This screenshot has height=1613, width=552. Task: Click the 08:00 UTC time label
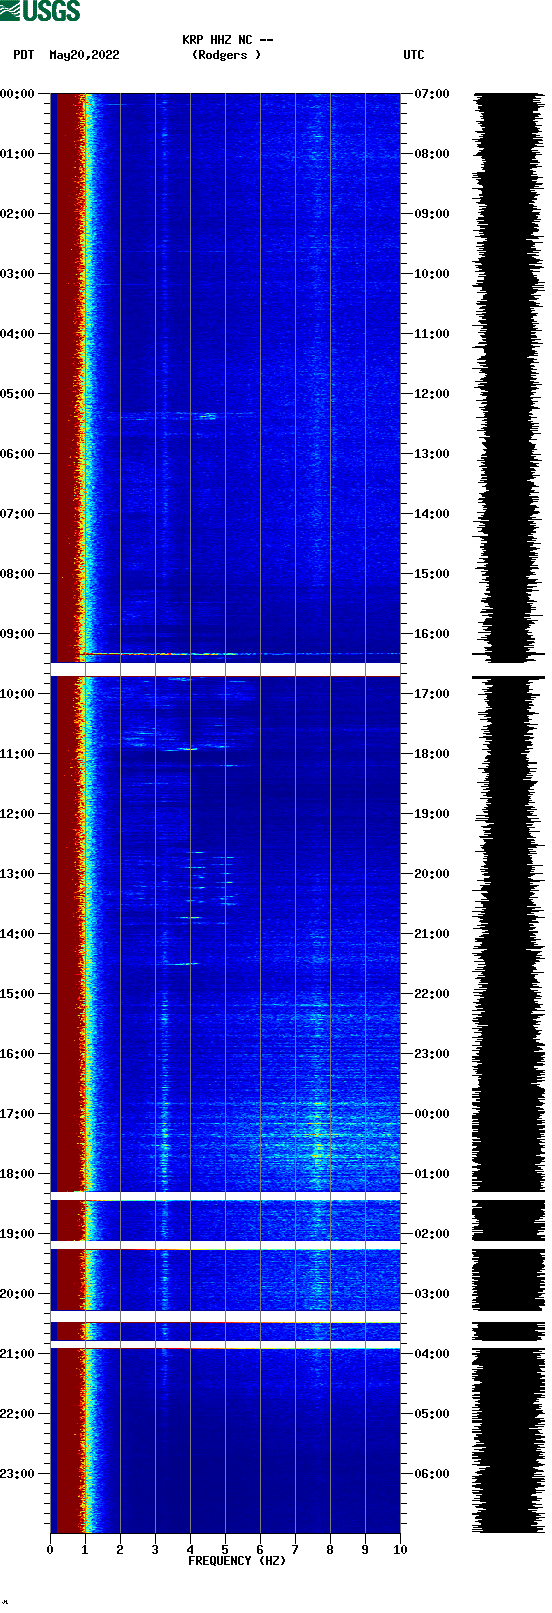432,154
